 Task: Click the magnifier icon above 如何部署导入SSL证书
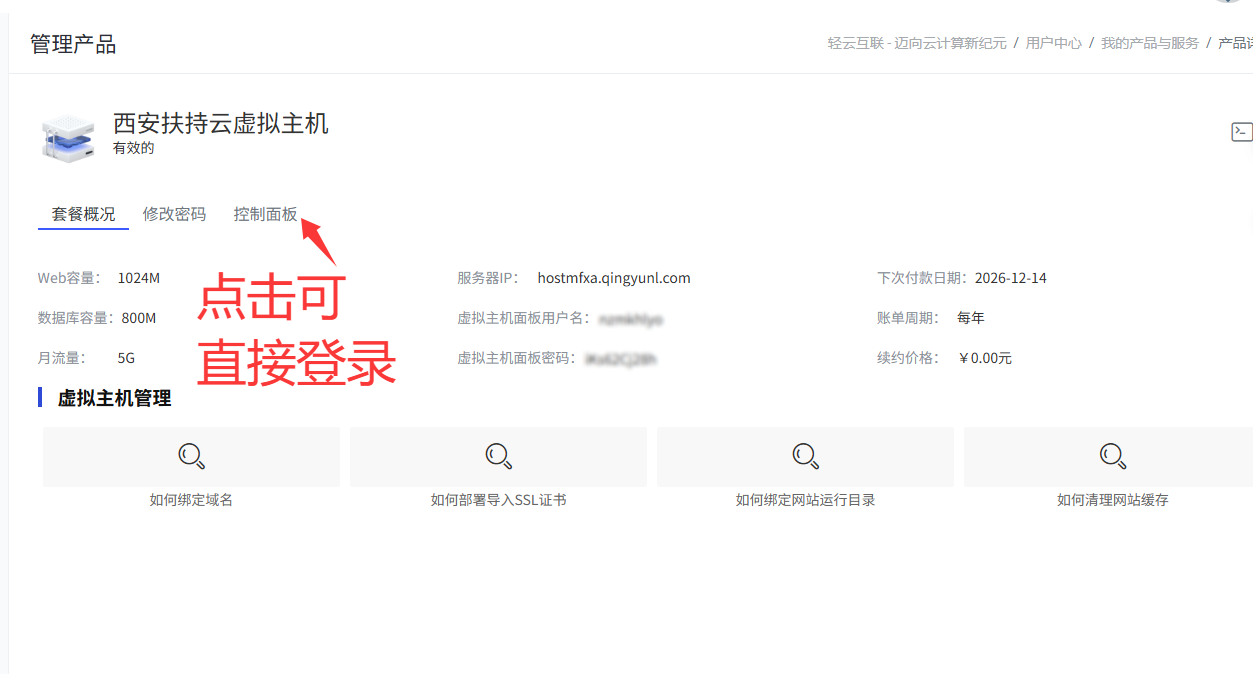pyautogui.click(x=498, y=456)
